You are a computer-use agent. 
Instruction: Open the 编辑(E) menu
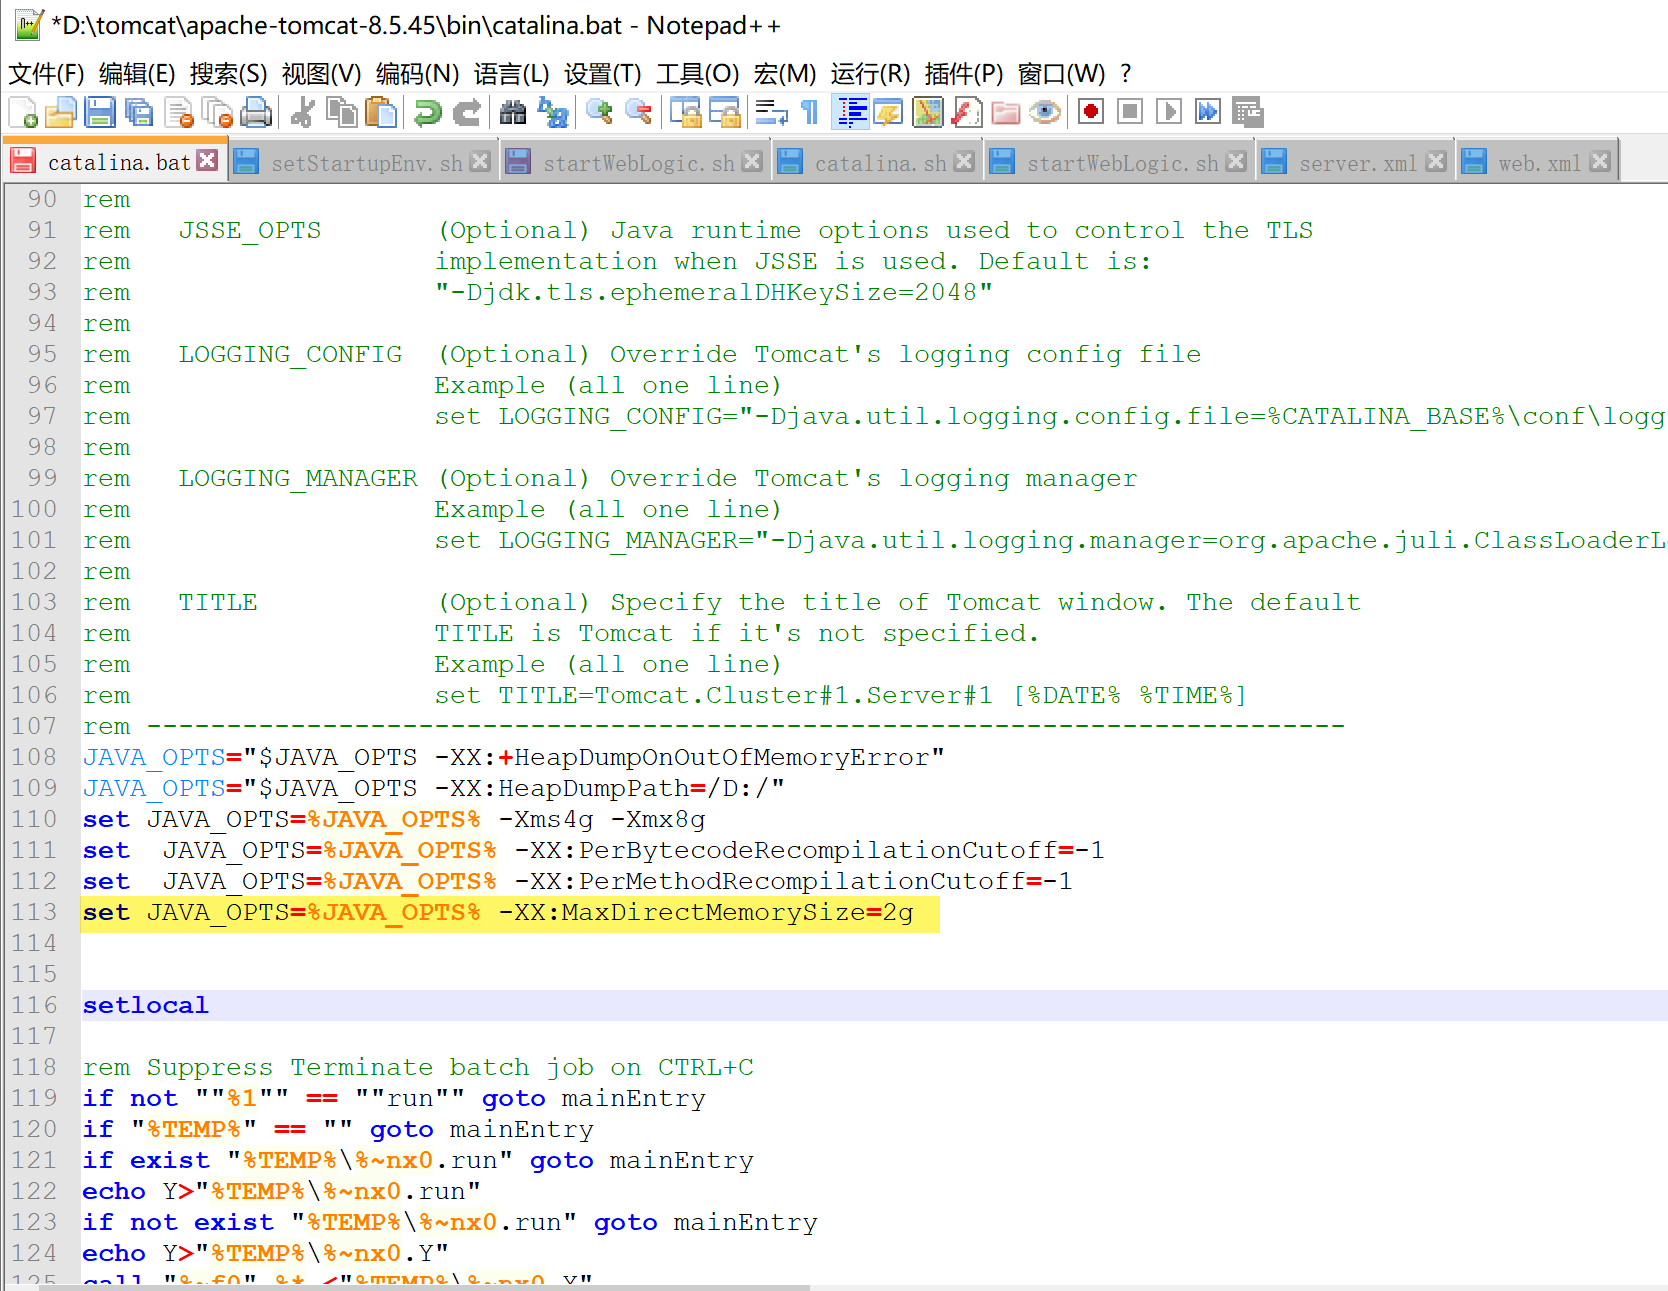pyautogui.click(x=137, y=74)
